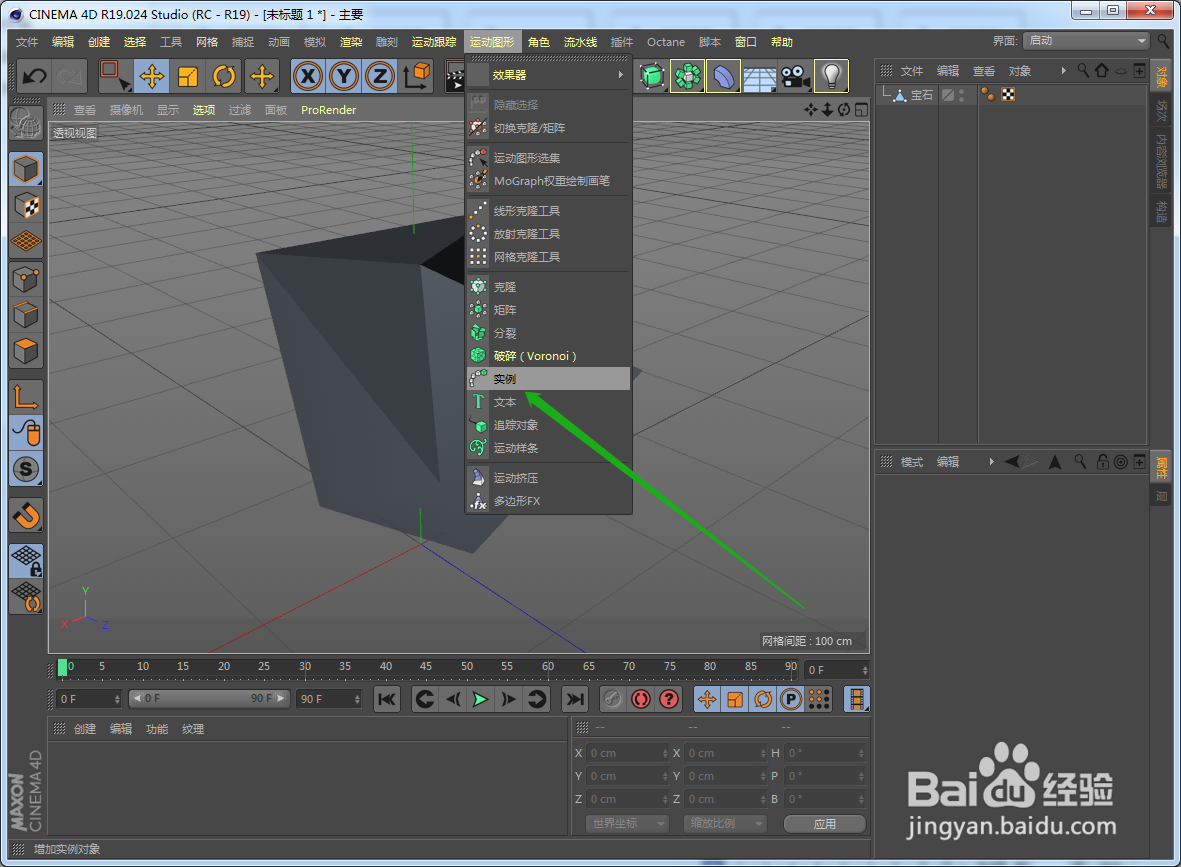Open the array generator icon

click(x=688, y=76)
